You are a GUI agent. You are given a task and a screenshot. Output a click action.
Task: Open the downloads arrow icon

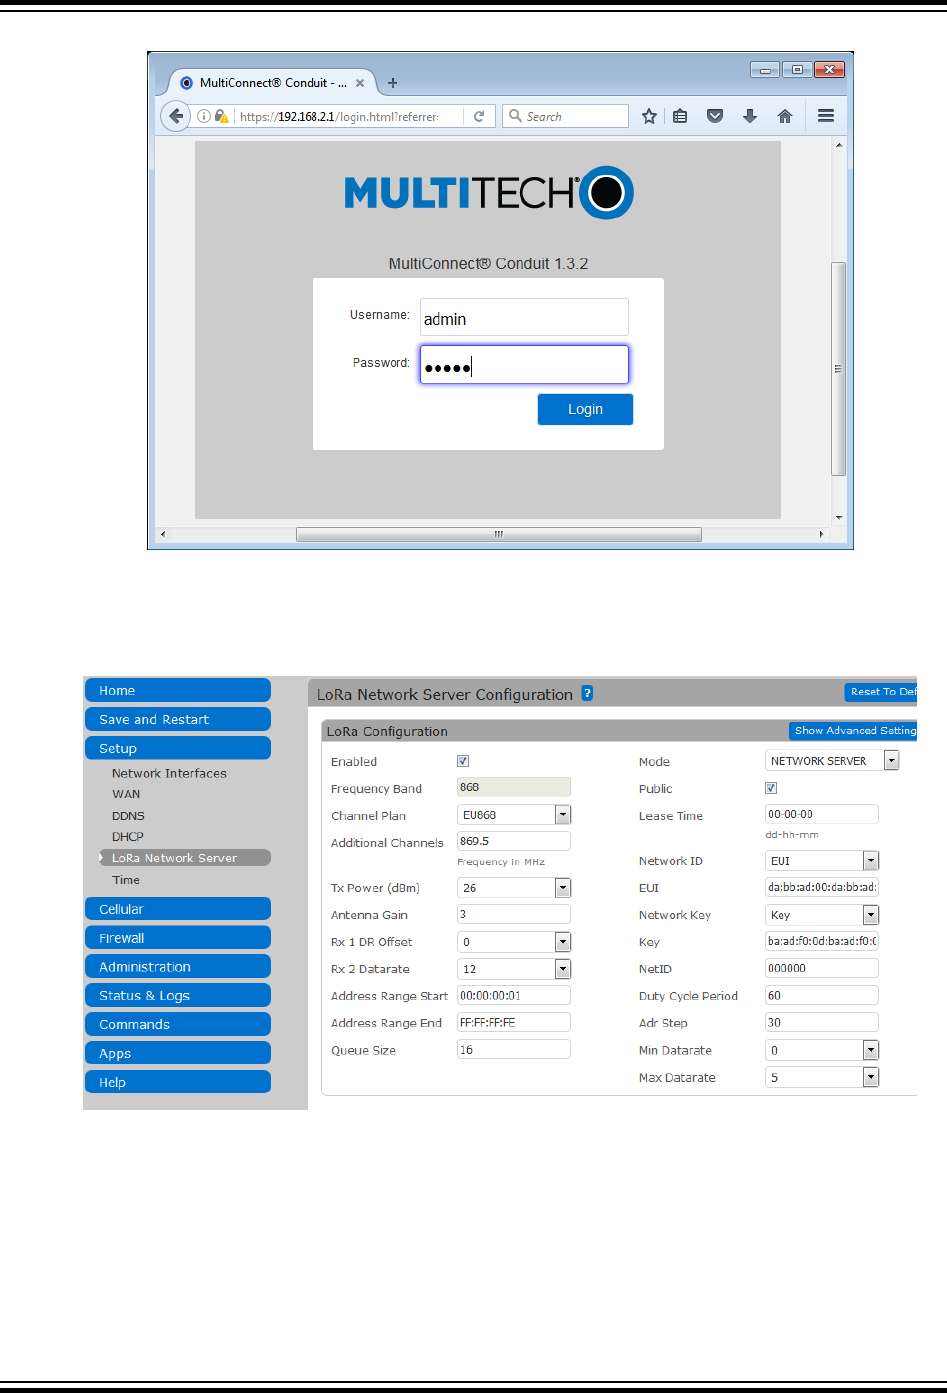(x=750, y=116)
